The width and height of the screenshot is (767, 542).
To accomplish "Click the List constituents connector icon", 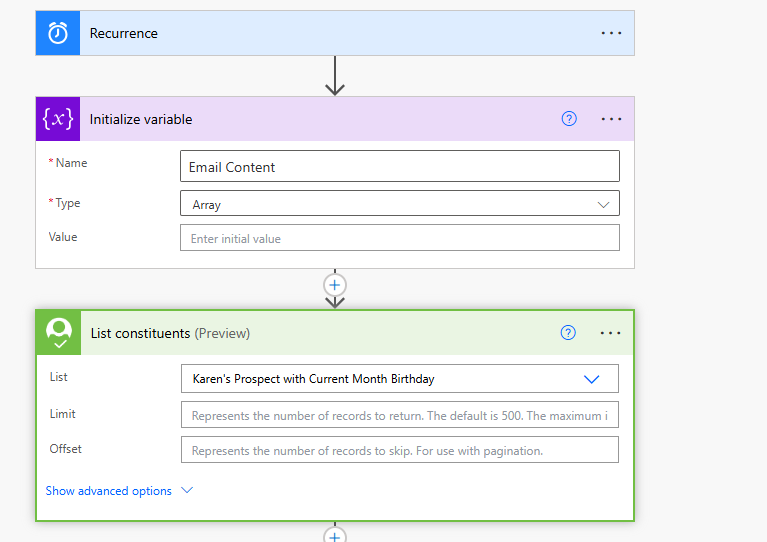I will point(59,333).
